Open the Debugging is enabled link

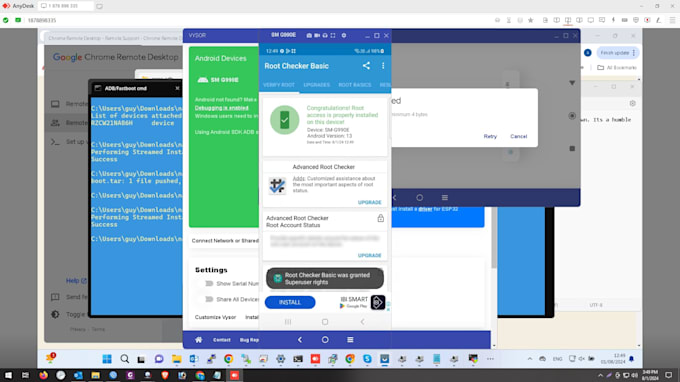222,108
